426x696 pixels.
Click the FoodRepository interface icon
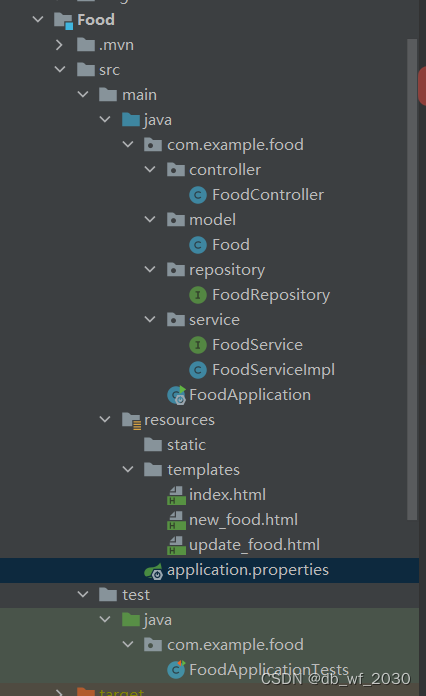198,295
